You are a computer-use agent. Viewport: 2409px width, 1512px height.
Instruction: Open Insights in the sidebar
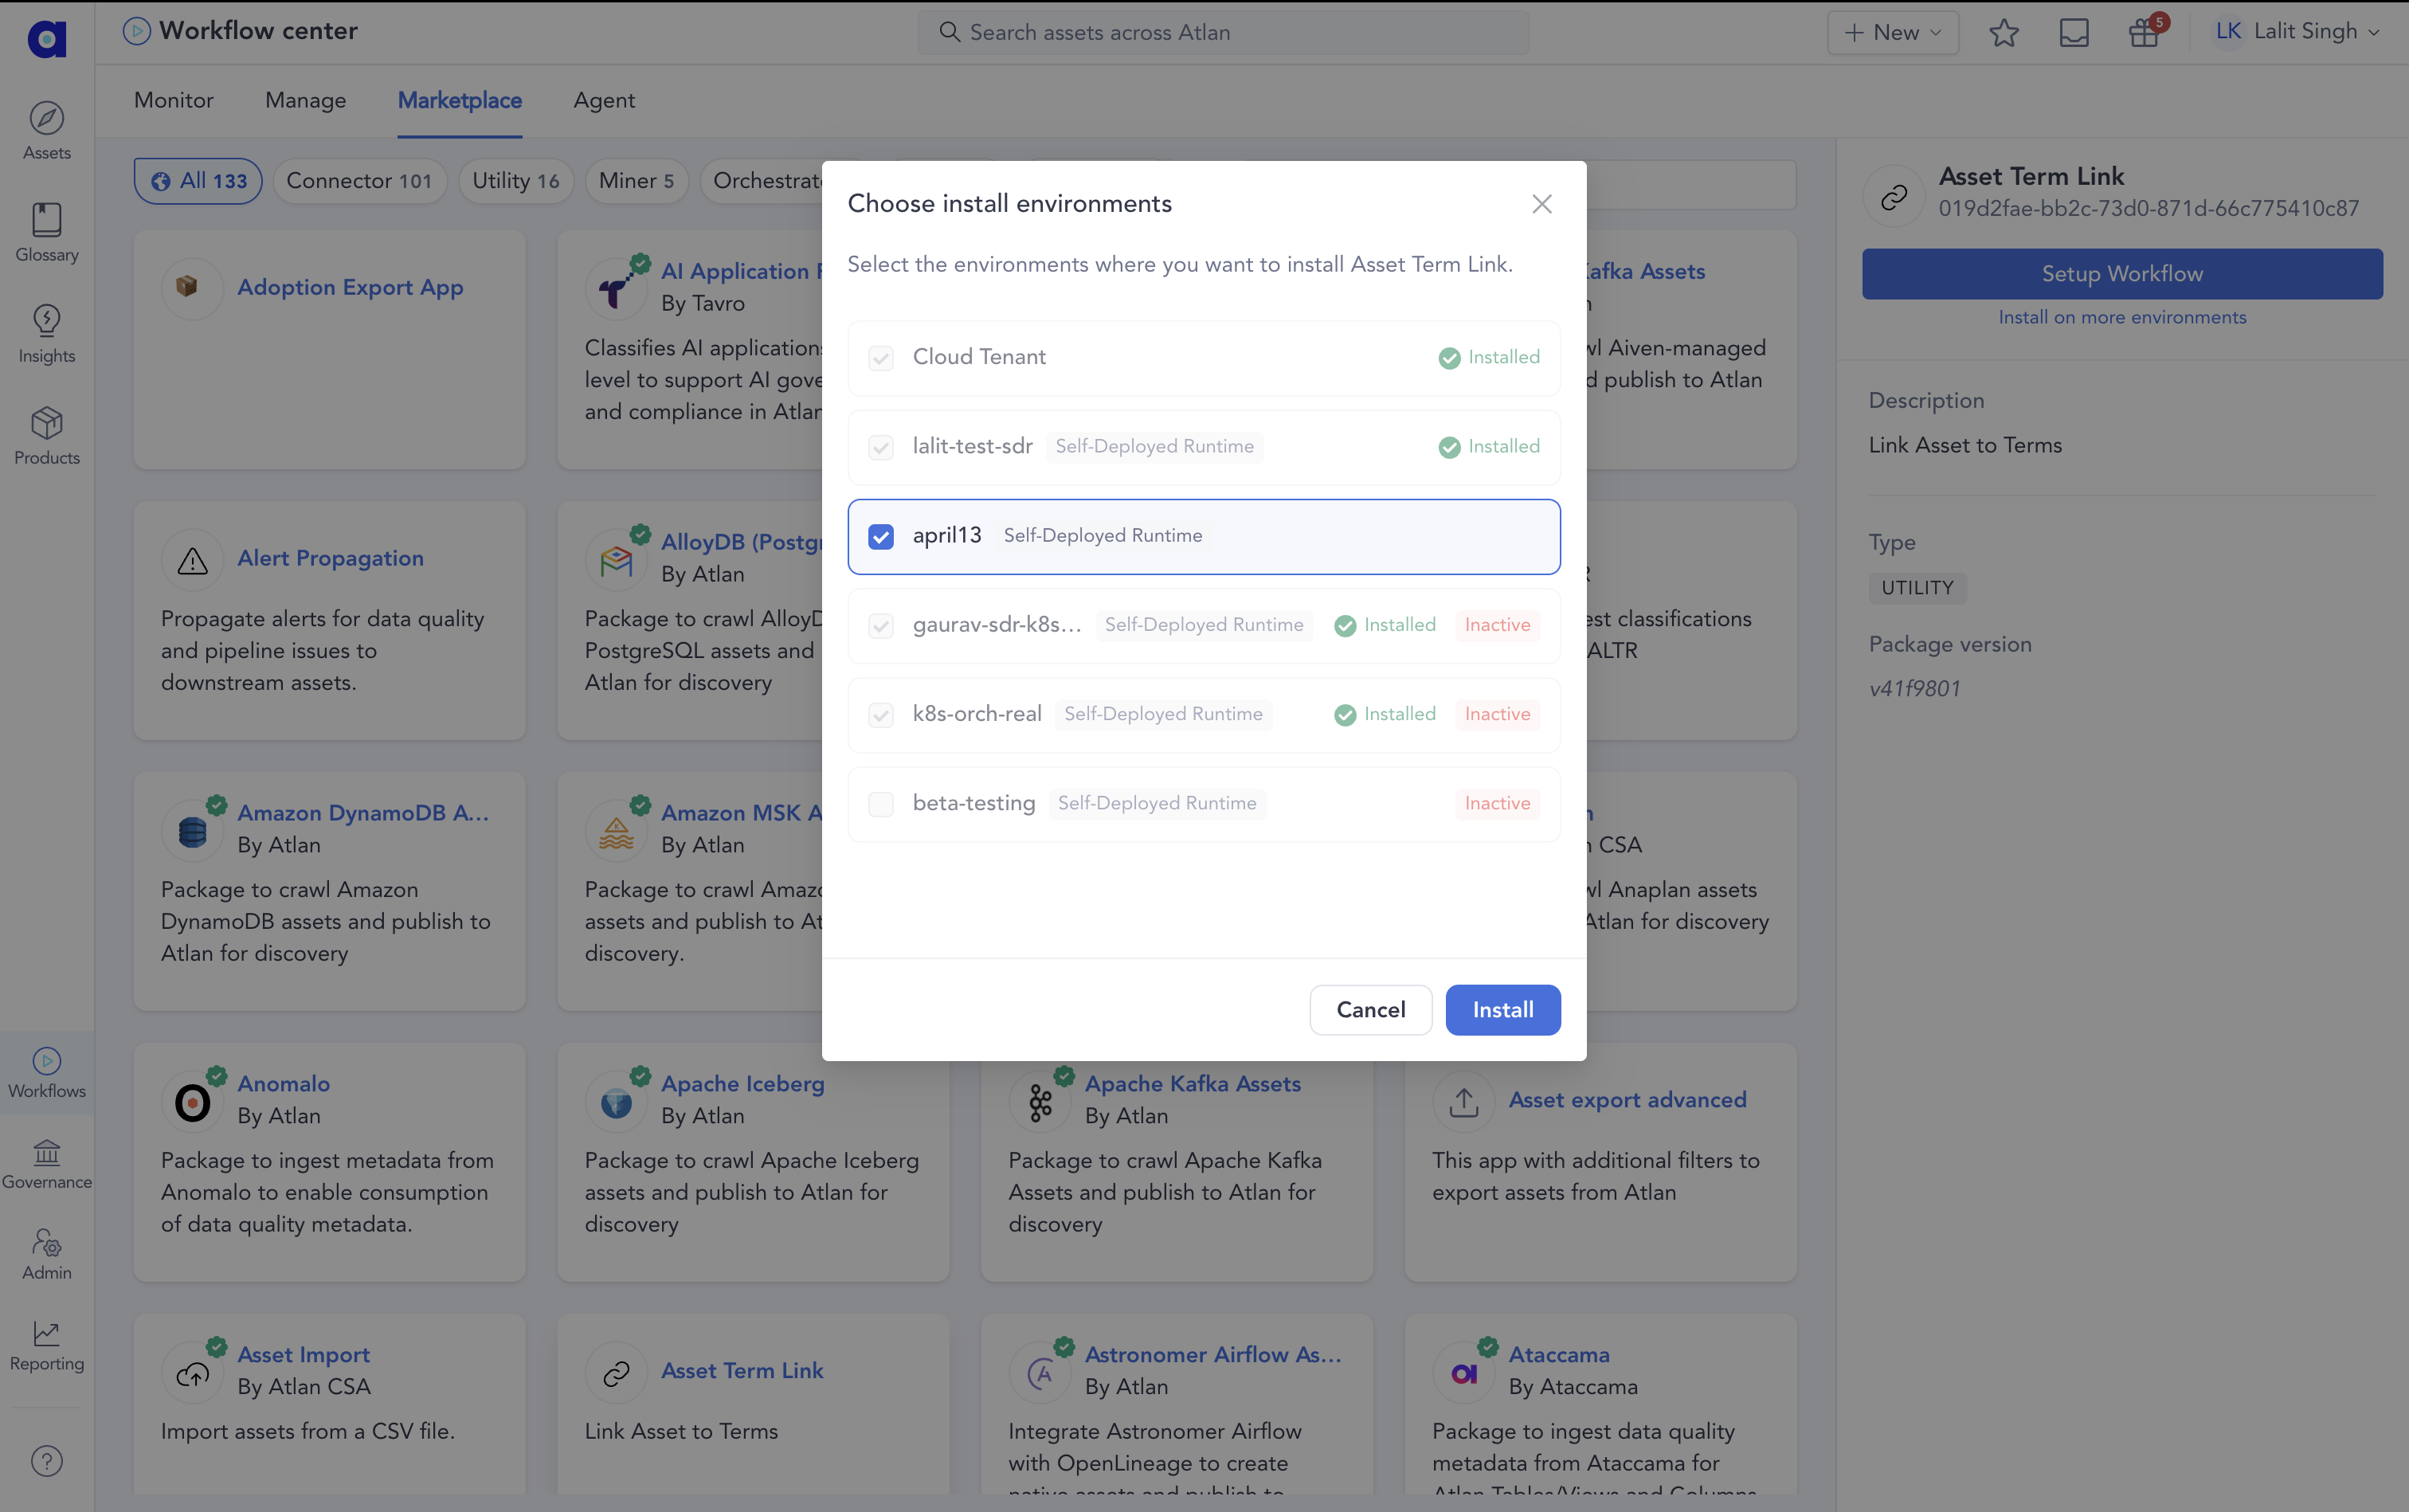click(47, 334)
